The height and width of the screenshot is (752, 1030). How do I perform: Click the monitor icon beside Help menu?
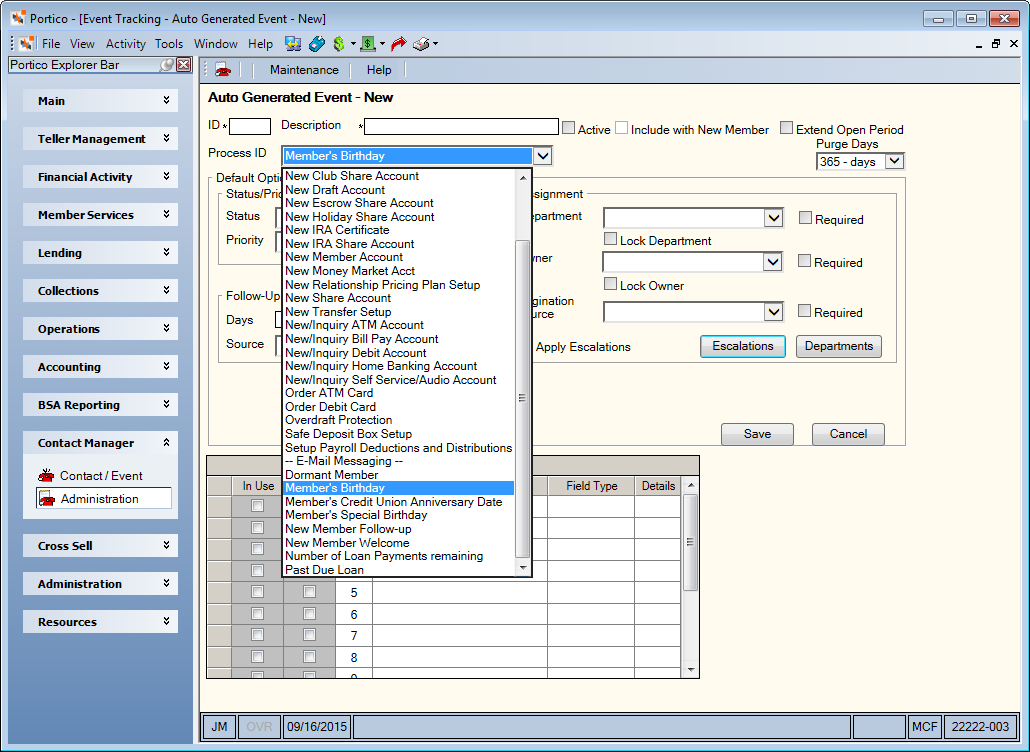tap(293, 44)
